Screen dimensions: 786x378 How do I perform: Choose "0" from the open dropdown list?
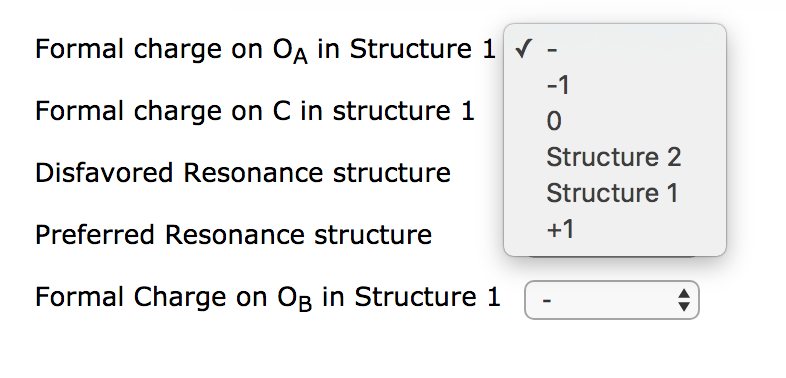click(x=615, y=122)
